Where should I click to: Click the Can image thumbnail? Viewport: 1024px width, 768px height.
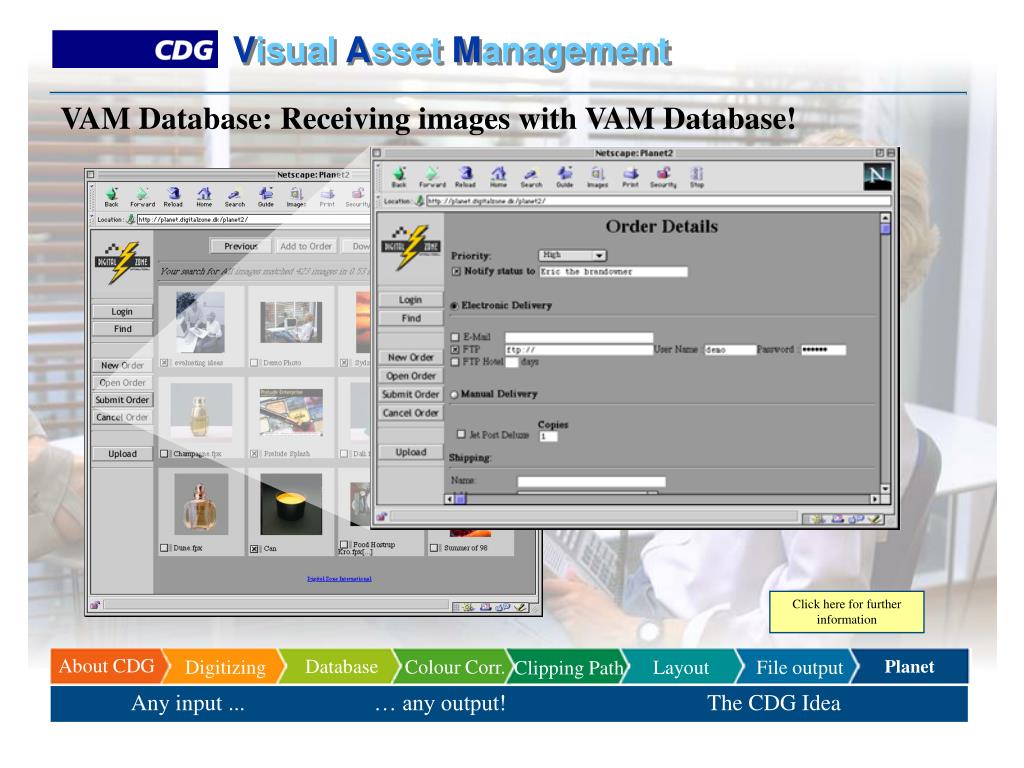tap(291, 505)
